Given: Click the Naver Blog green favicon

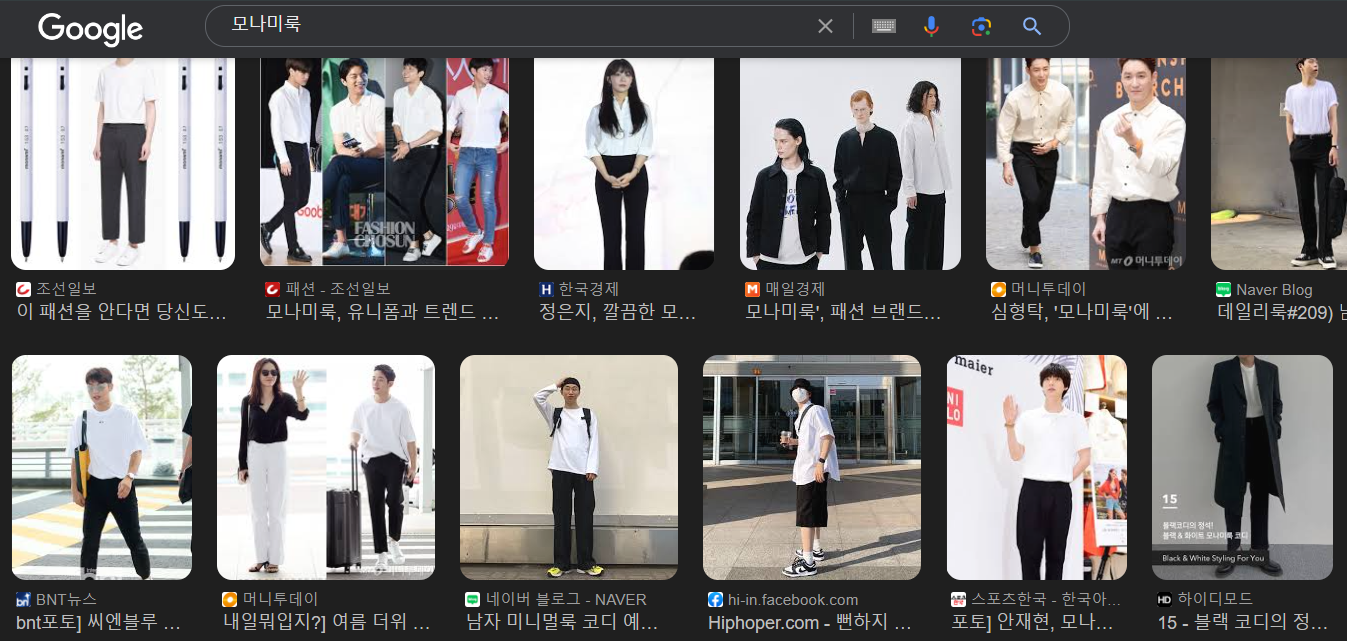Looking at the screenshot, I should (1223, 289).
